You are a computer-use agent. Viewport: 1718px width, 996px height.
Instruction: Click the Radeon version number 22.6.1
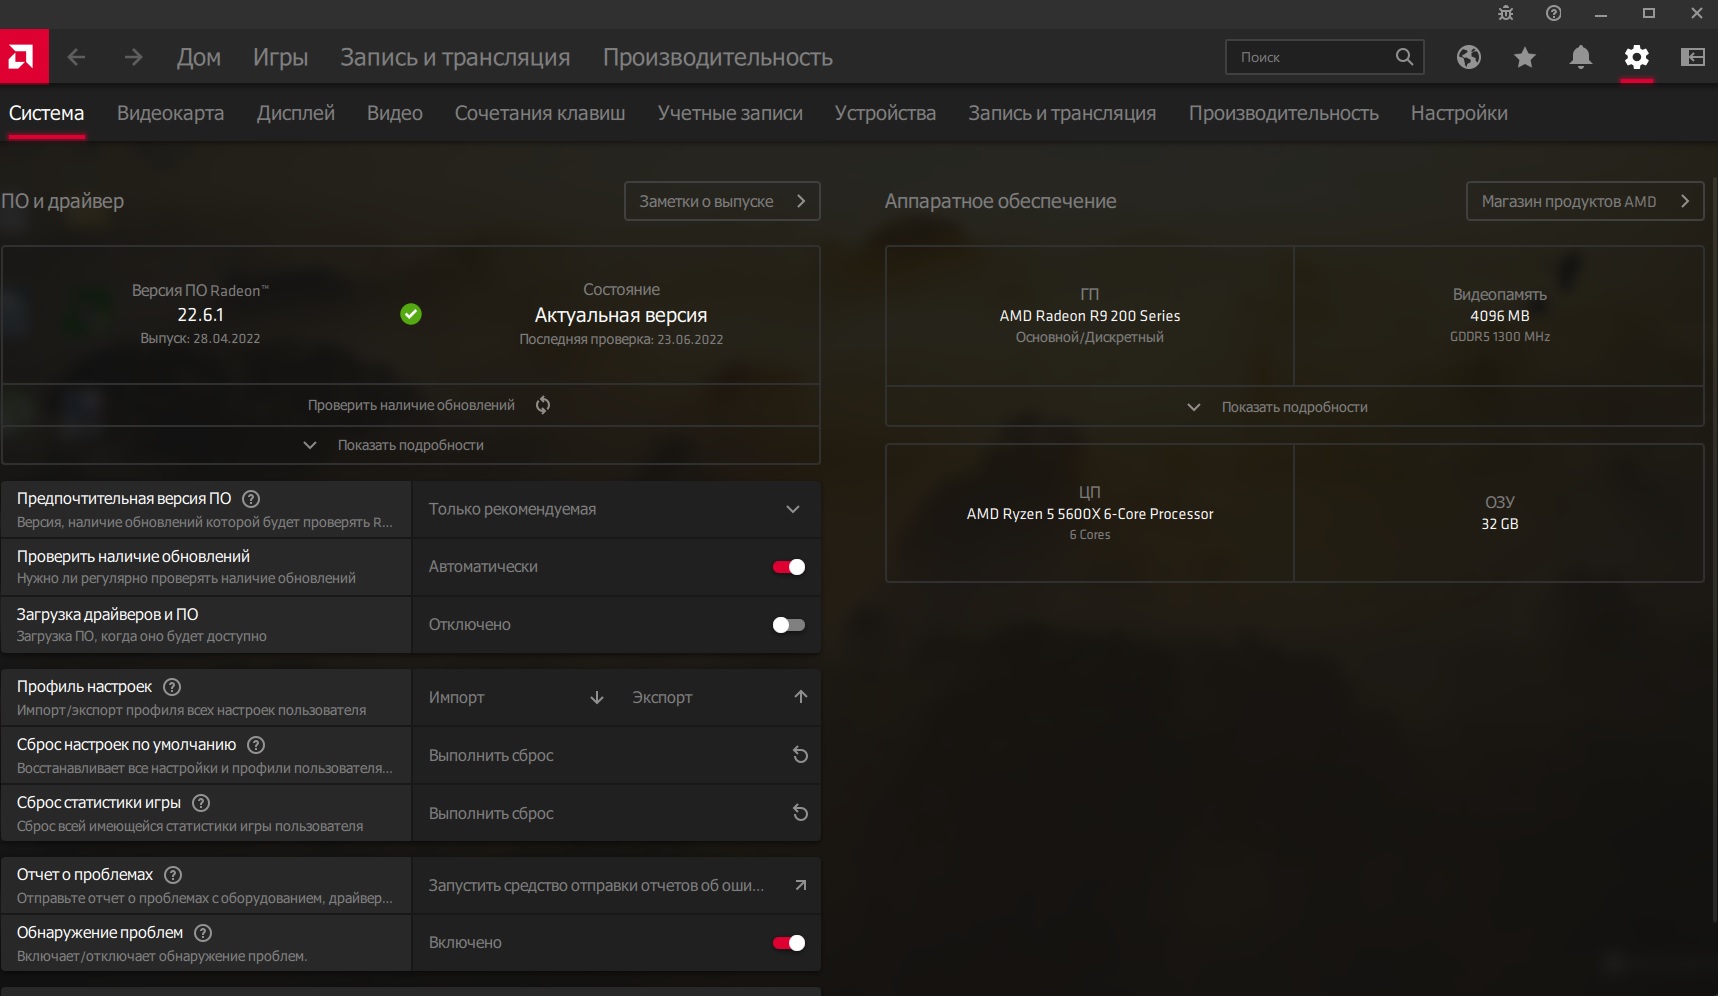[x=200, y=315]
